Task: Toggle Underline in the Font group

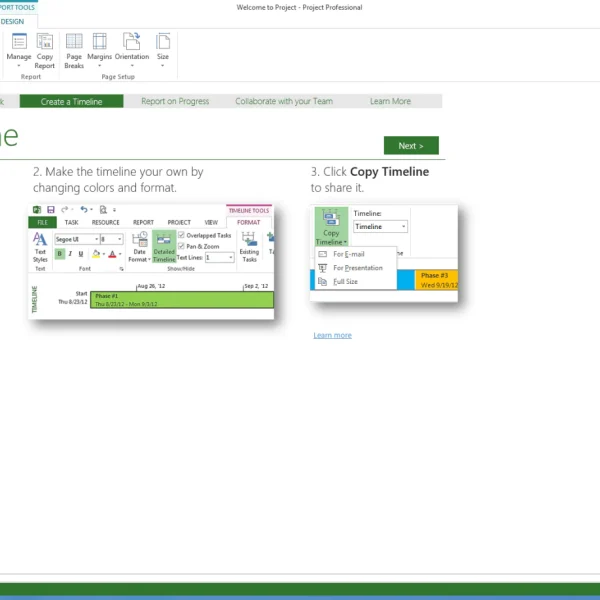Action: pos(81,254)
